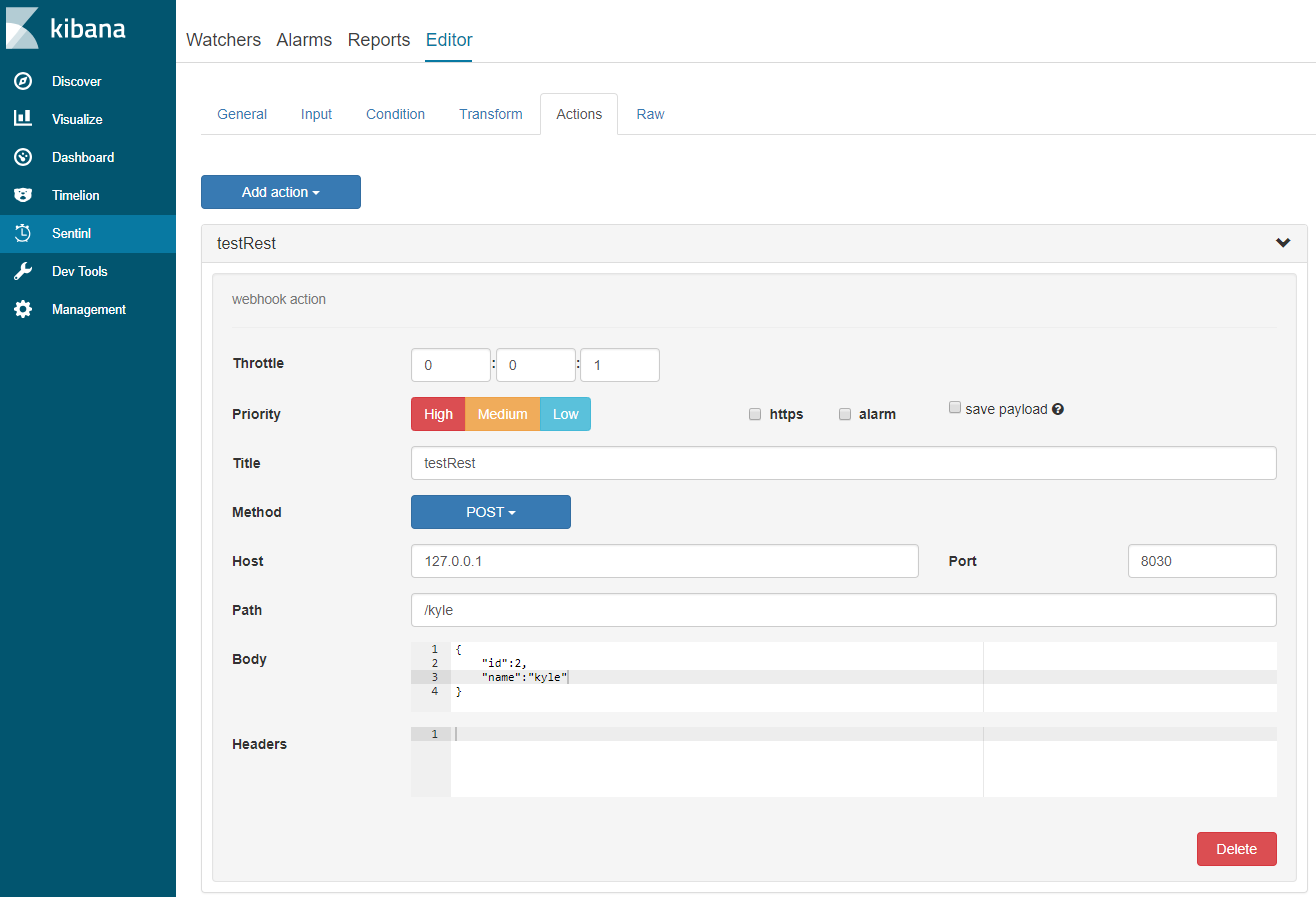Click Dashboard label in sidebar

coord(83,157)
